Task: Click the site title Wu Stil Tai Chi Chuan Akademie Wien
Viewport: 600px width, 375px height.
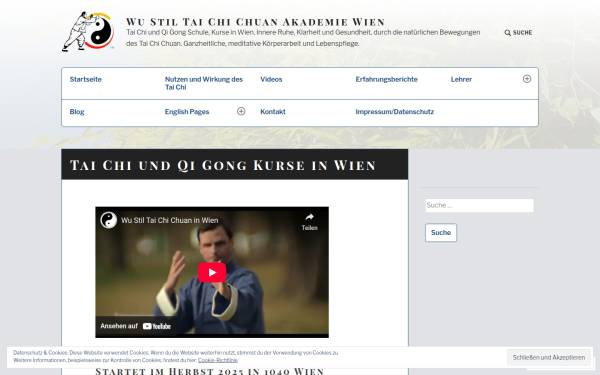Action: point(255,21)
